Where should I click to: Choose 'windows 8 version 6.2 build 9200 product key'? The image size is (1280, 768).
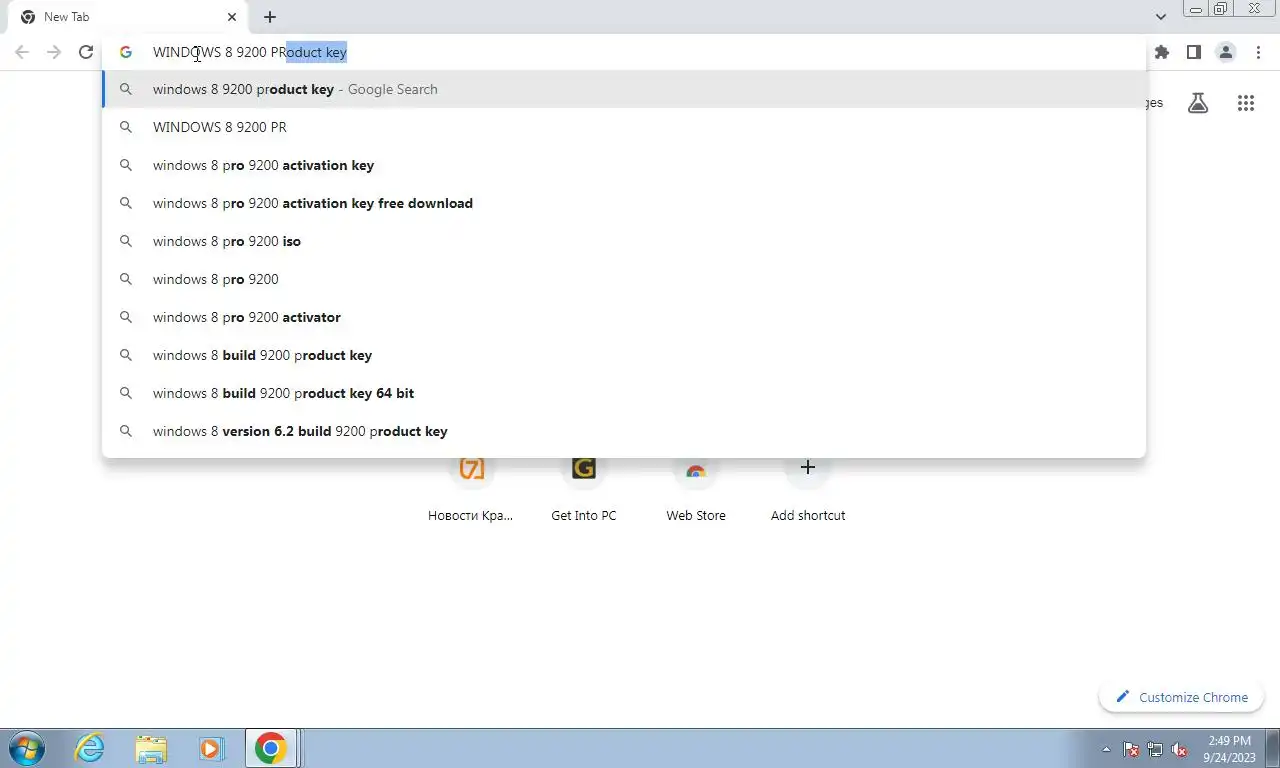(624, 431)
